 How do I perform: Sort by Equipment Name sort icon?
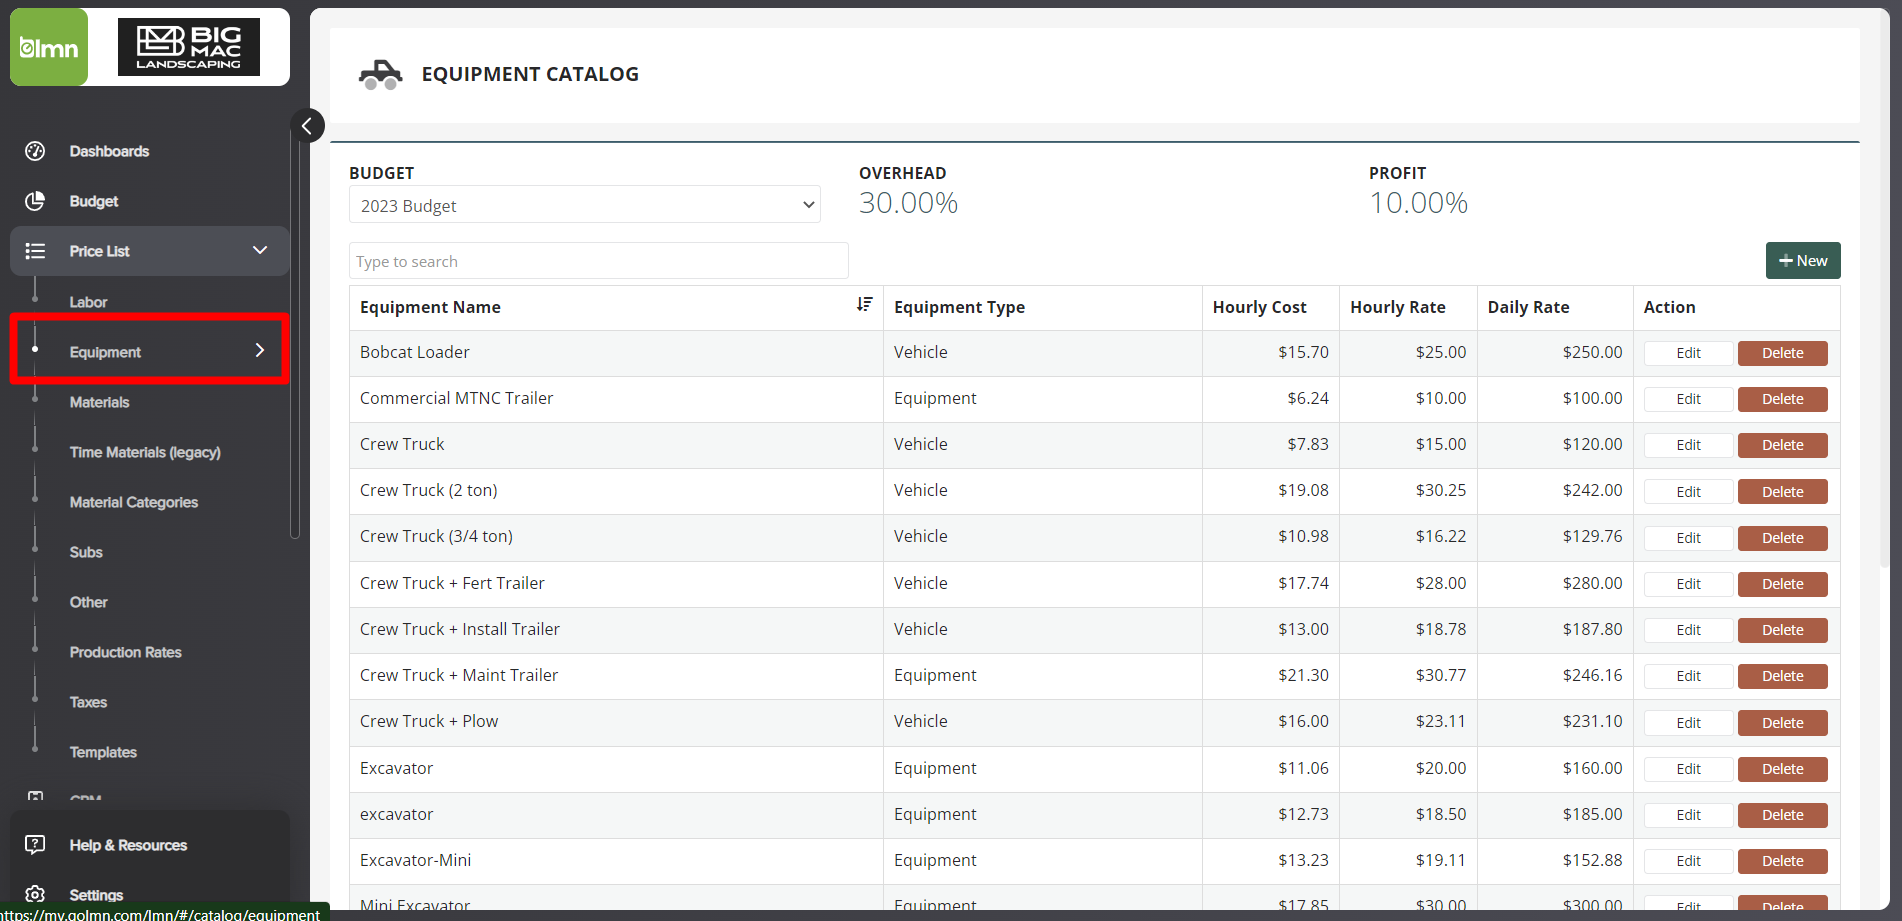865,304
